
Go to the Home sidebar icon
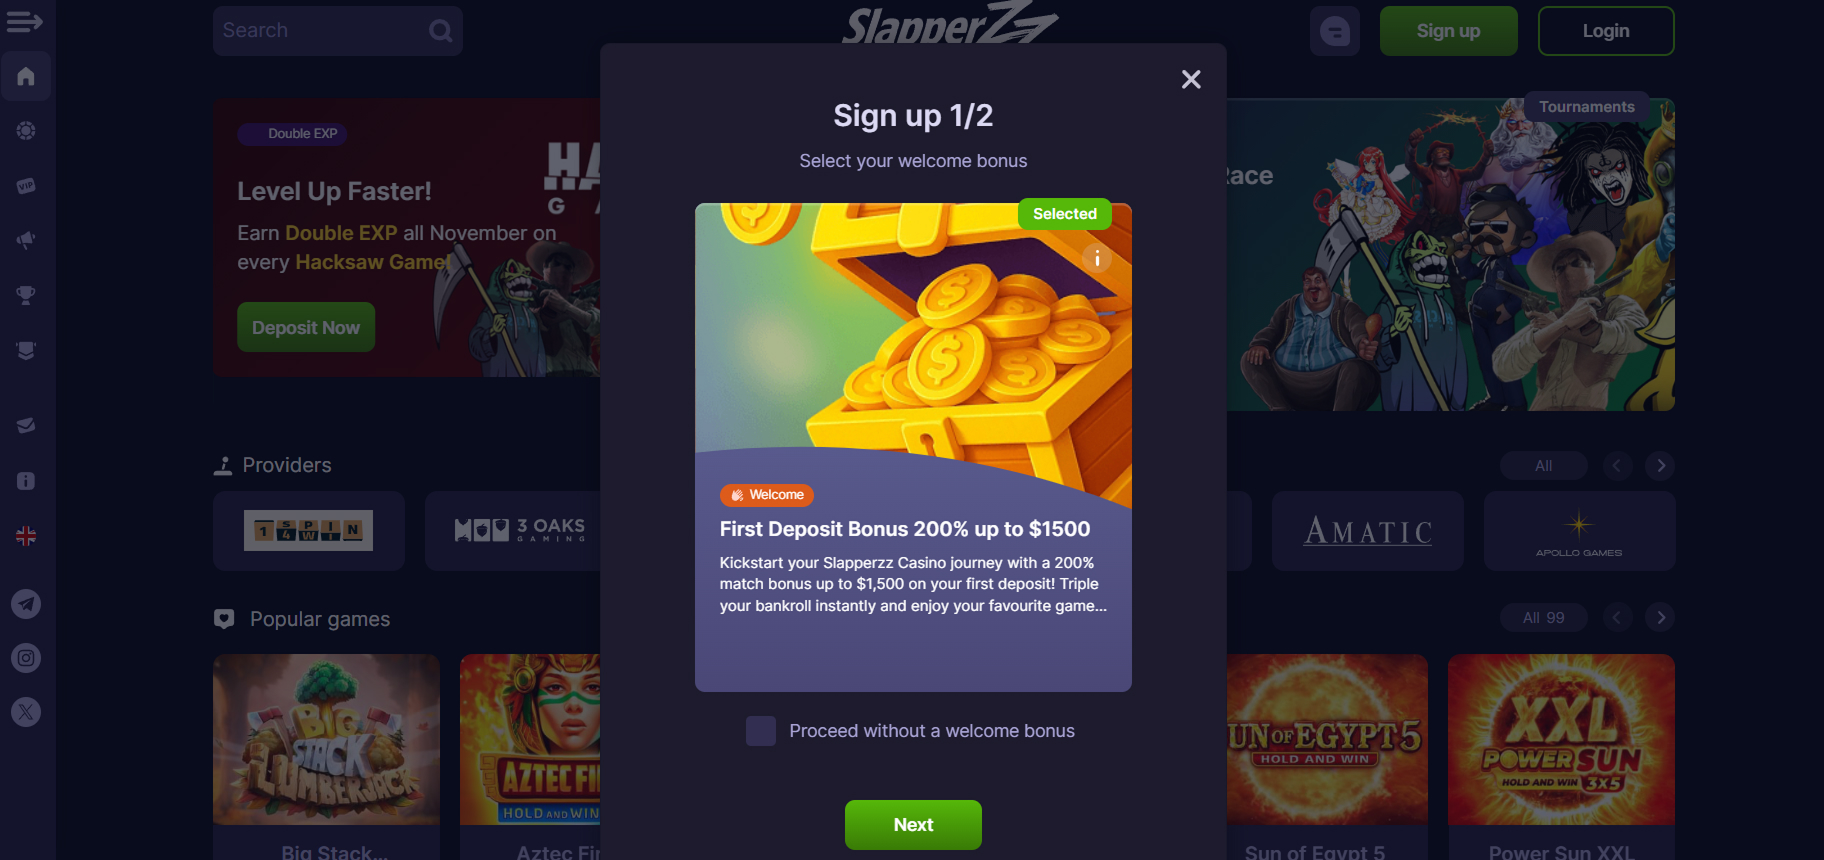pos(26,76)
